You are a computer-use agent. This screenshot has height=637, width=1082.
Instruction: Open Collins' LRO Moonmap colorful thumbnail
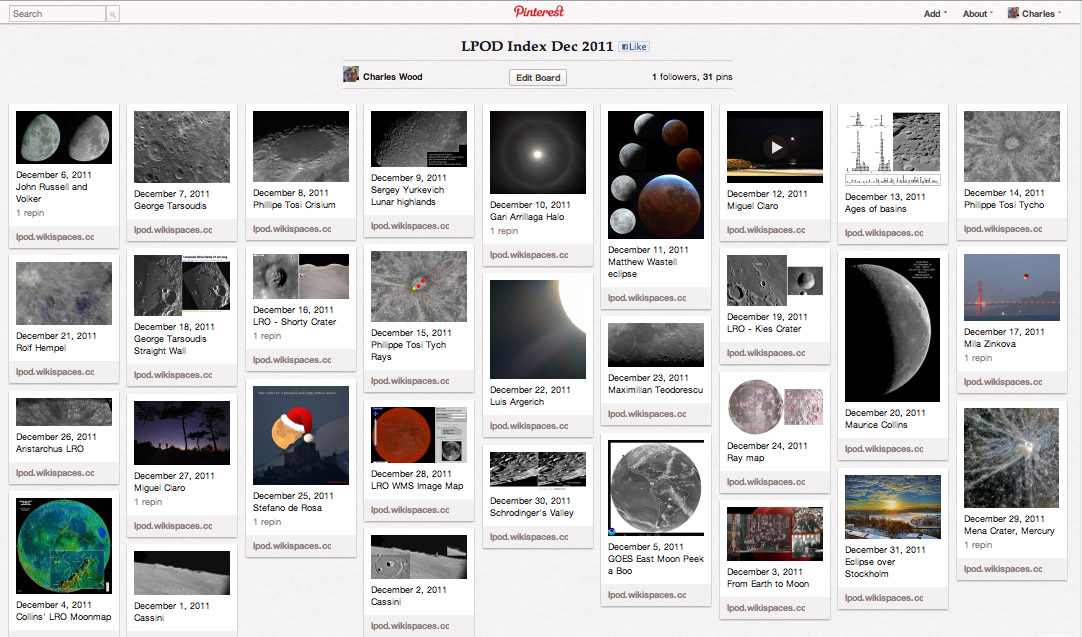point(64,545)
